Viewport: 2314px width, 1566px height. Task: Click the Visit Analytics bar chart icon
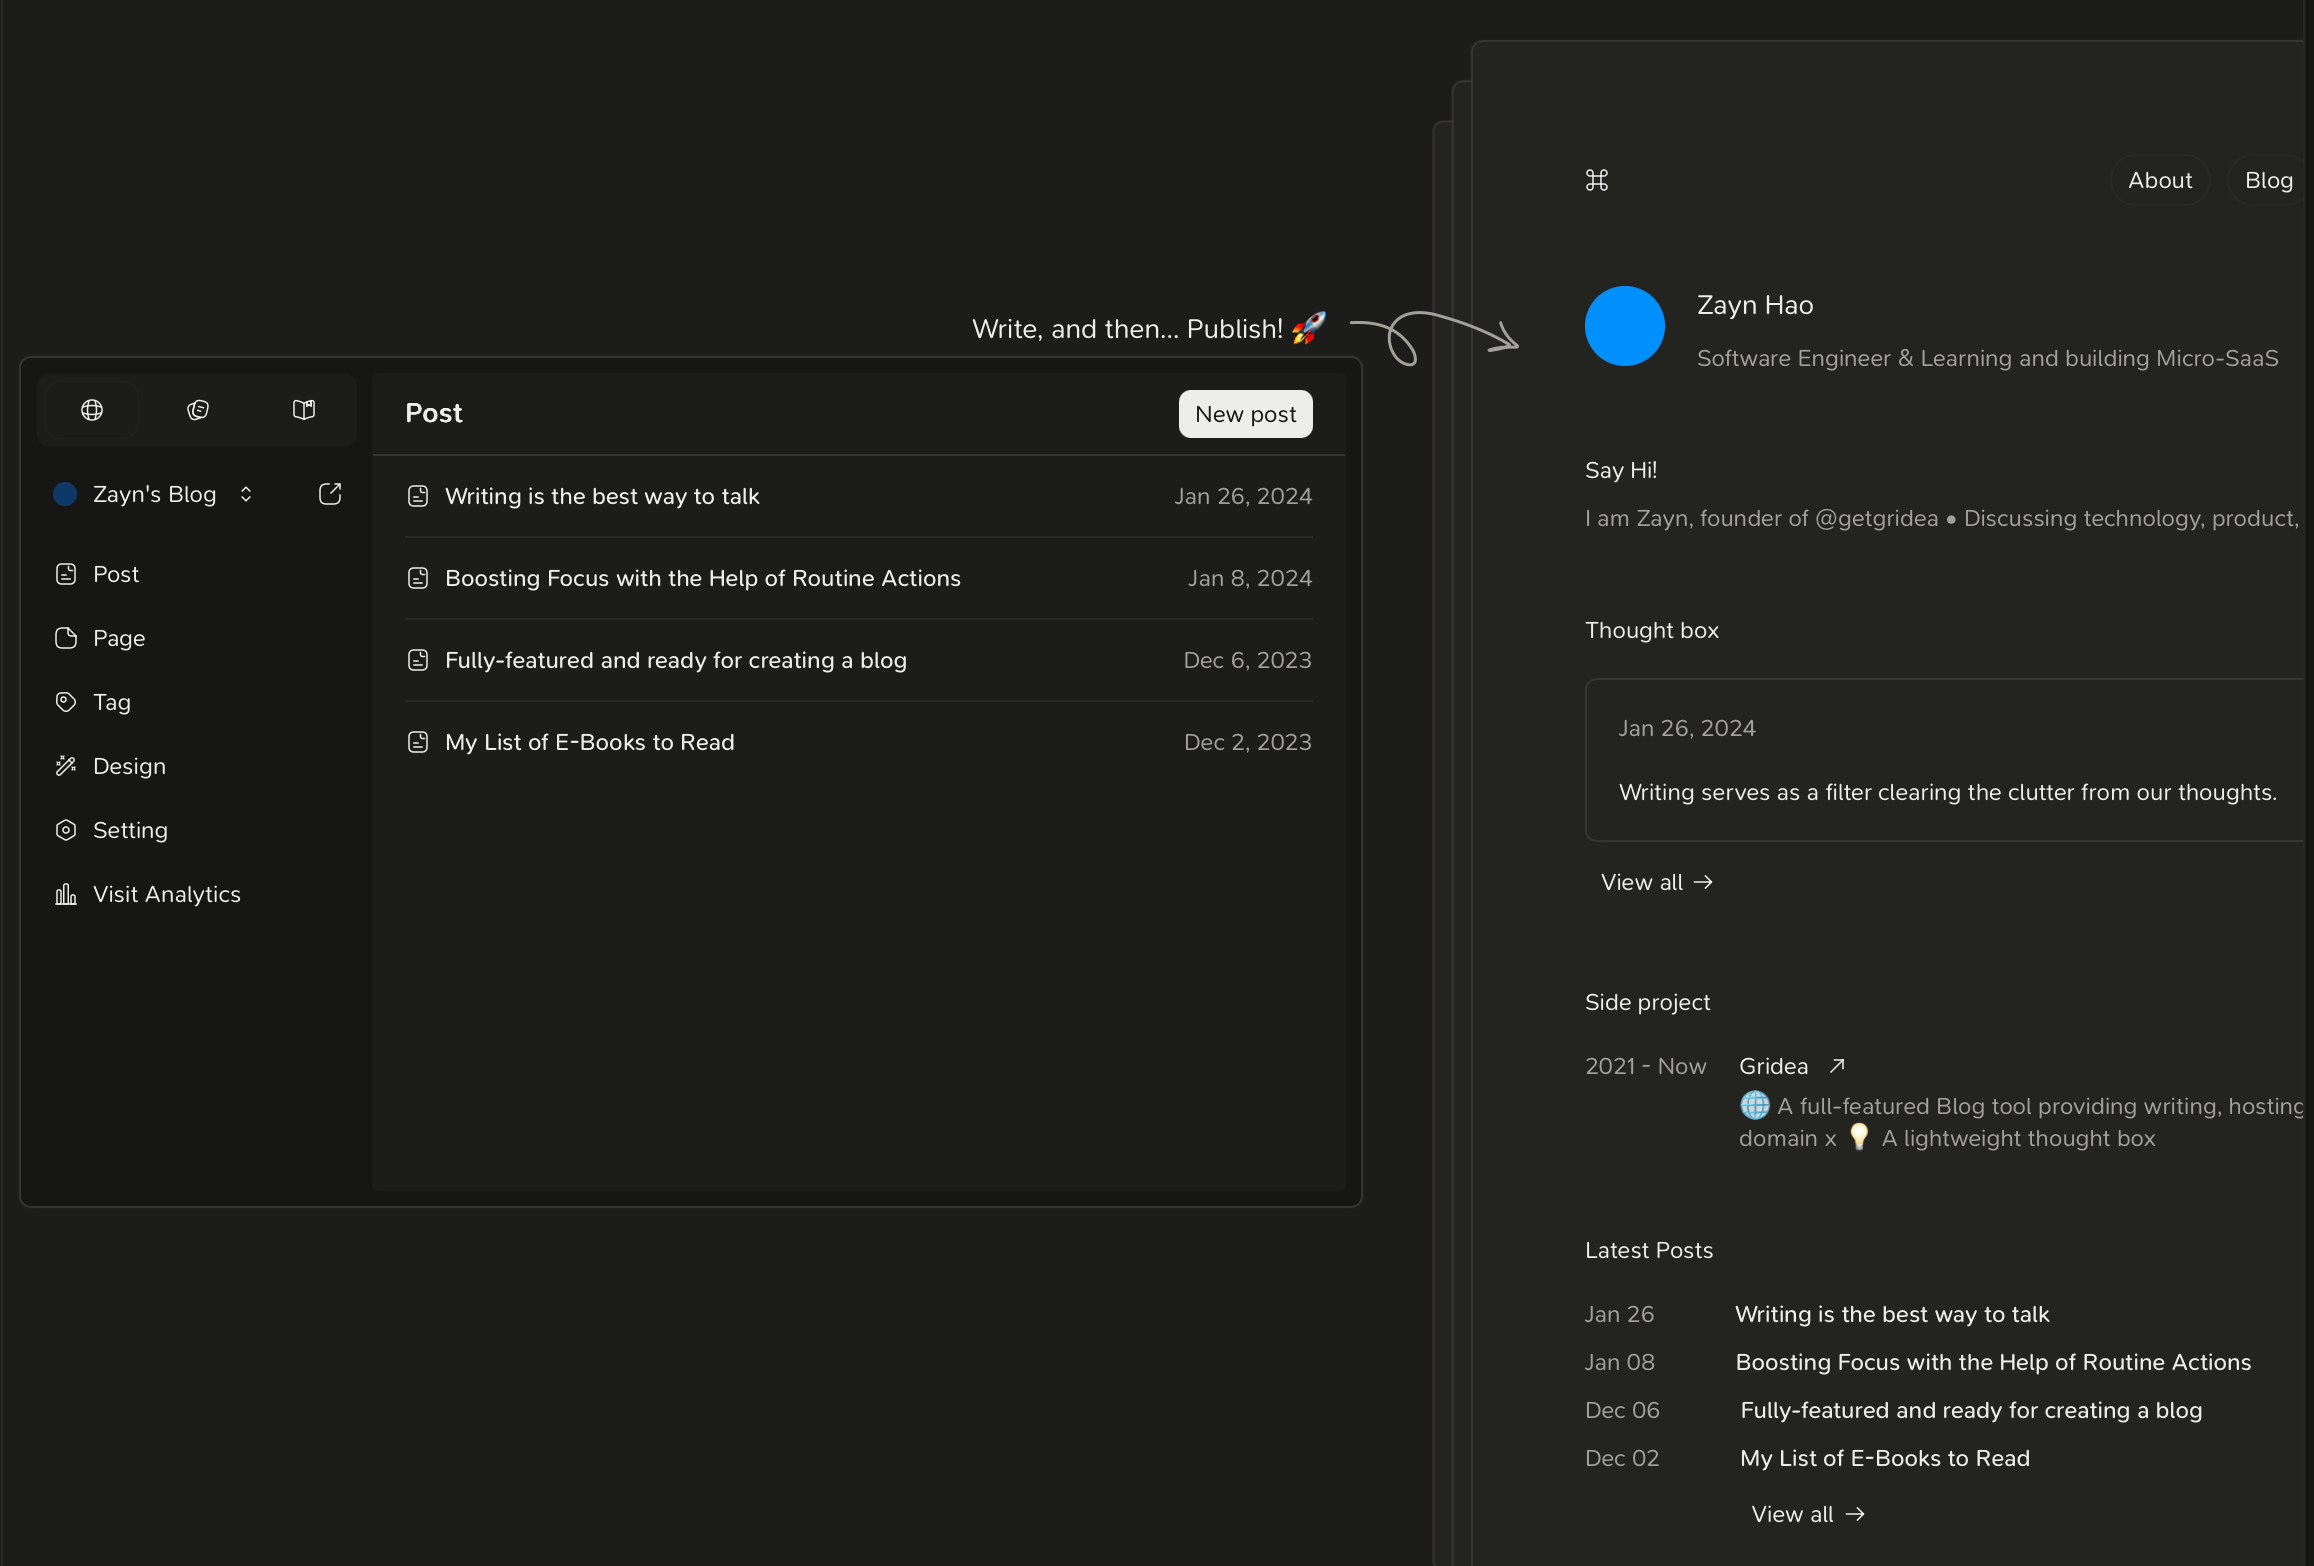[x=66, y=894]
